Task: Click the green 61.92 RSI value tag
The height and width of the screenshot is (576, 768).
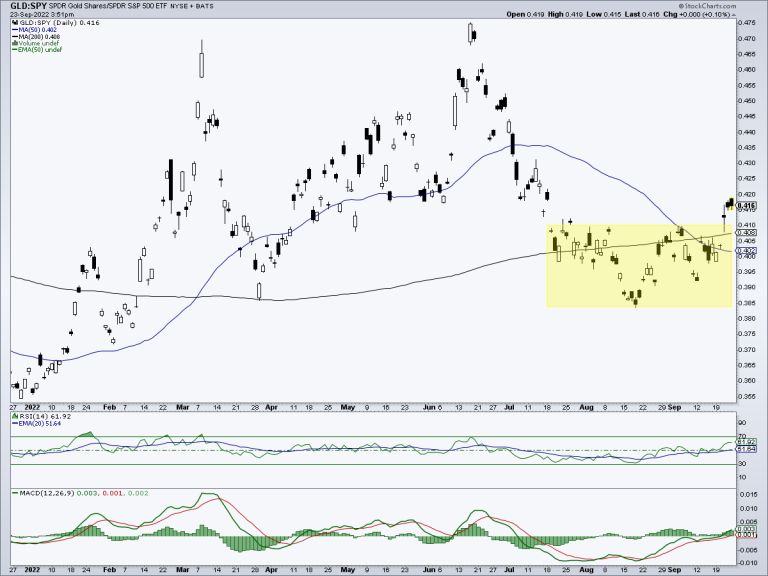Action: click(x=747, y=442)
